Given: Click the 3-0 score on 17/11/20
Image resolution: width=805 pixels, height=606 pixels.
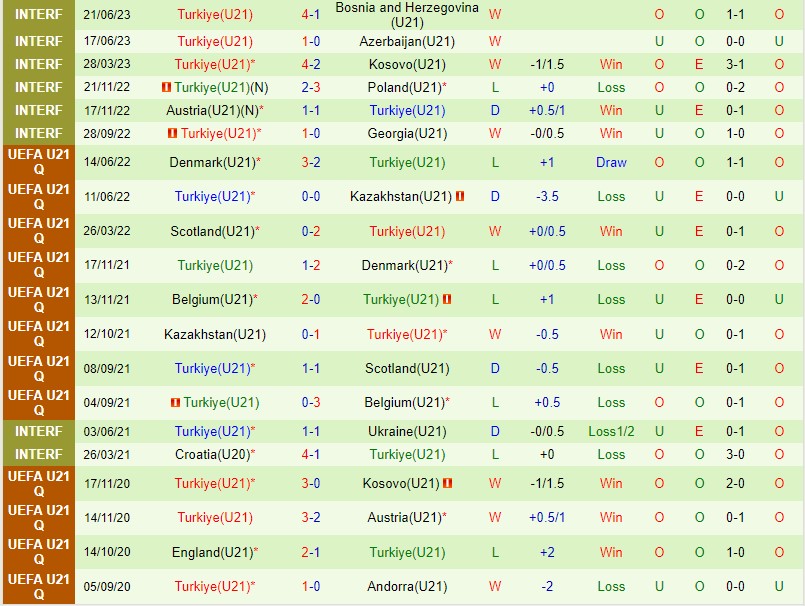Looking at the screenshot, I should click(x=311, y=483).
